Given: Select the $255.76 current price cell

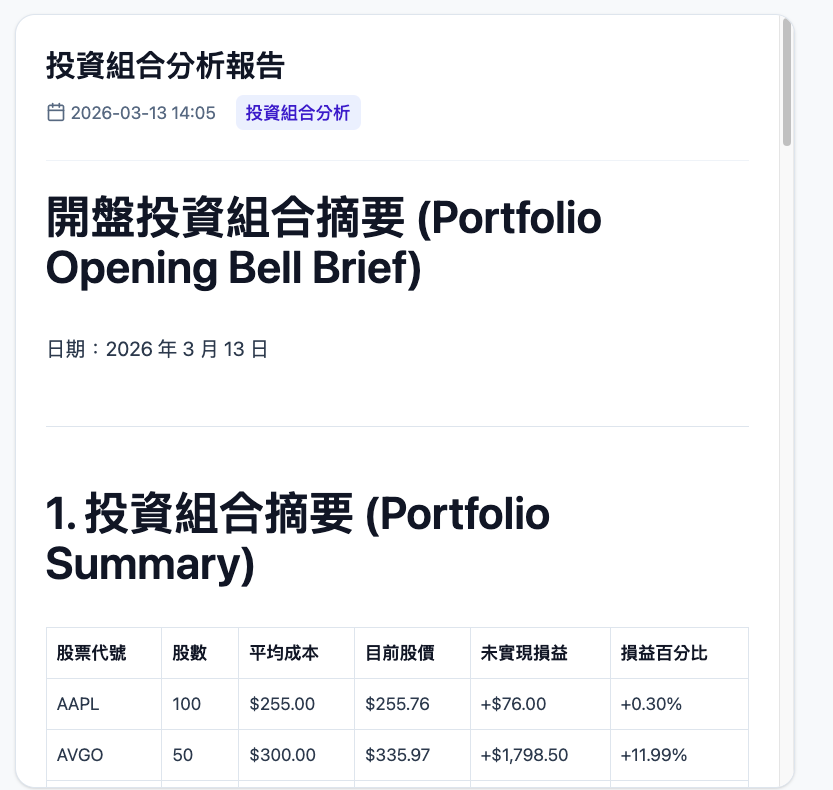Looking at the screenshot, I should click(399, 704).
